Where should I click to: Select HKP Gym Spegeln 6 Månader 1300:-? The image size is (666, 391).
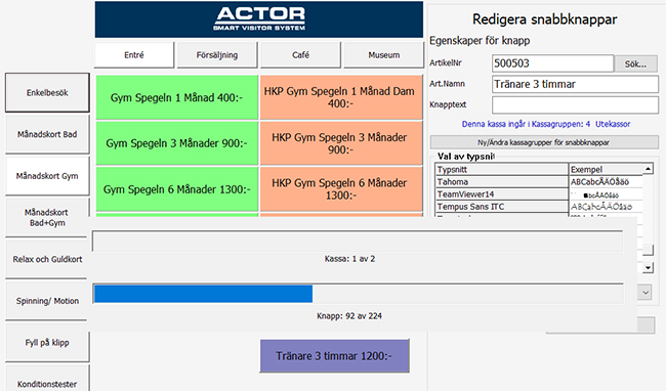(341, 189)
